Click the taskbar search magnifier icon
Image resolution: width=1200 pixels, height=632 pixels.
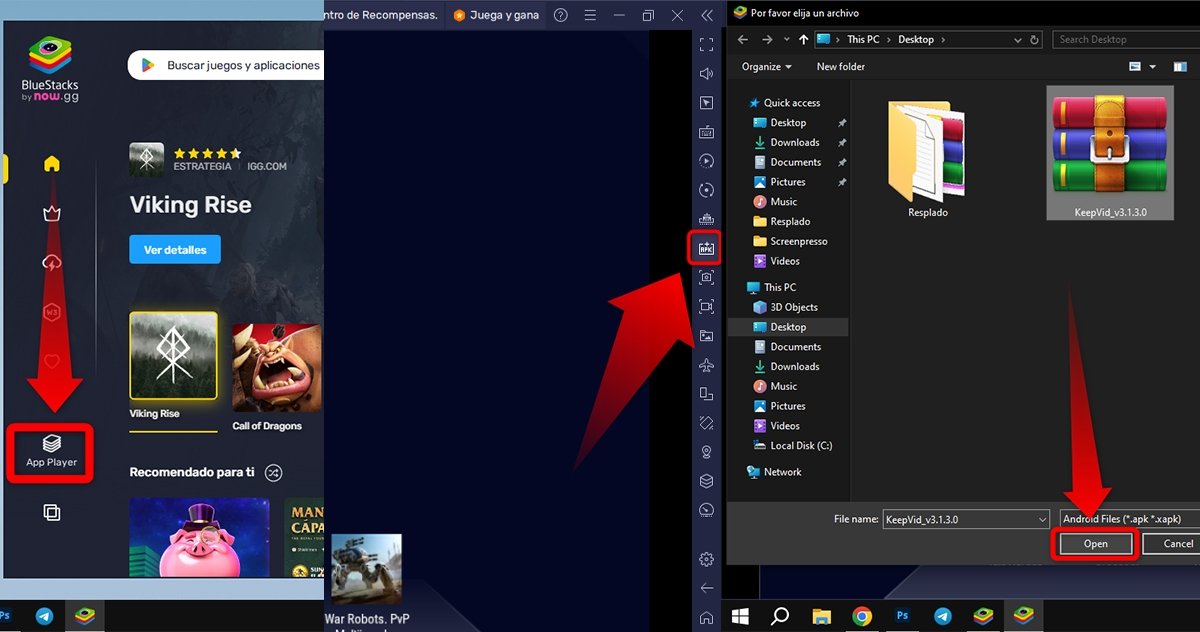tap(781, 616)
